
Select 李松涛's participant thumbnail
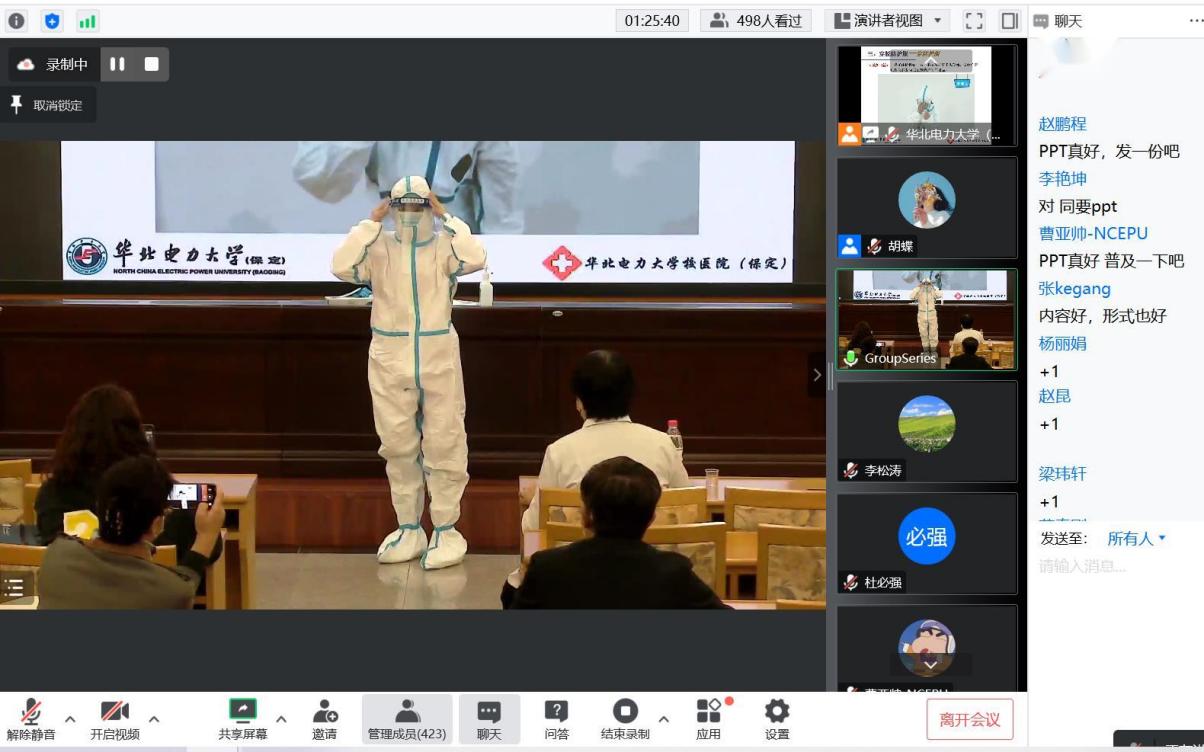(x=927, y=432)
